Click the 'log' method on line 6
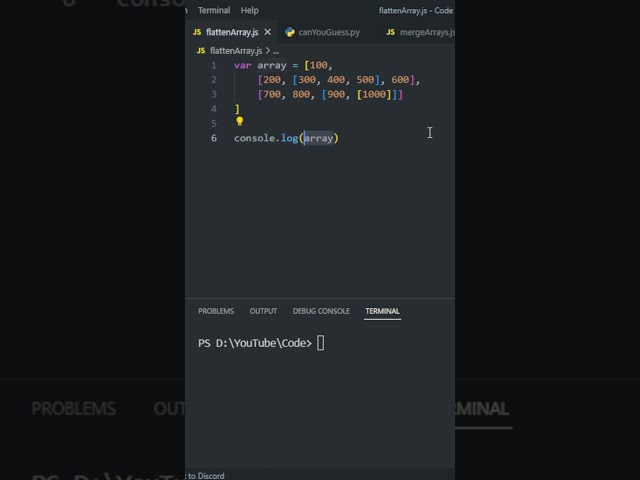This screenshot has height=480, width=640. tap(289, 138)
